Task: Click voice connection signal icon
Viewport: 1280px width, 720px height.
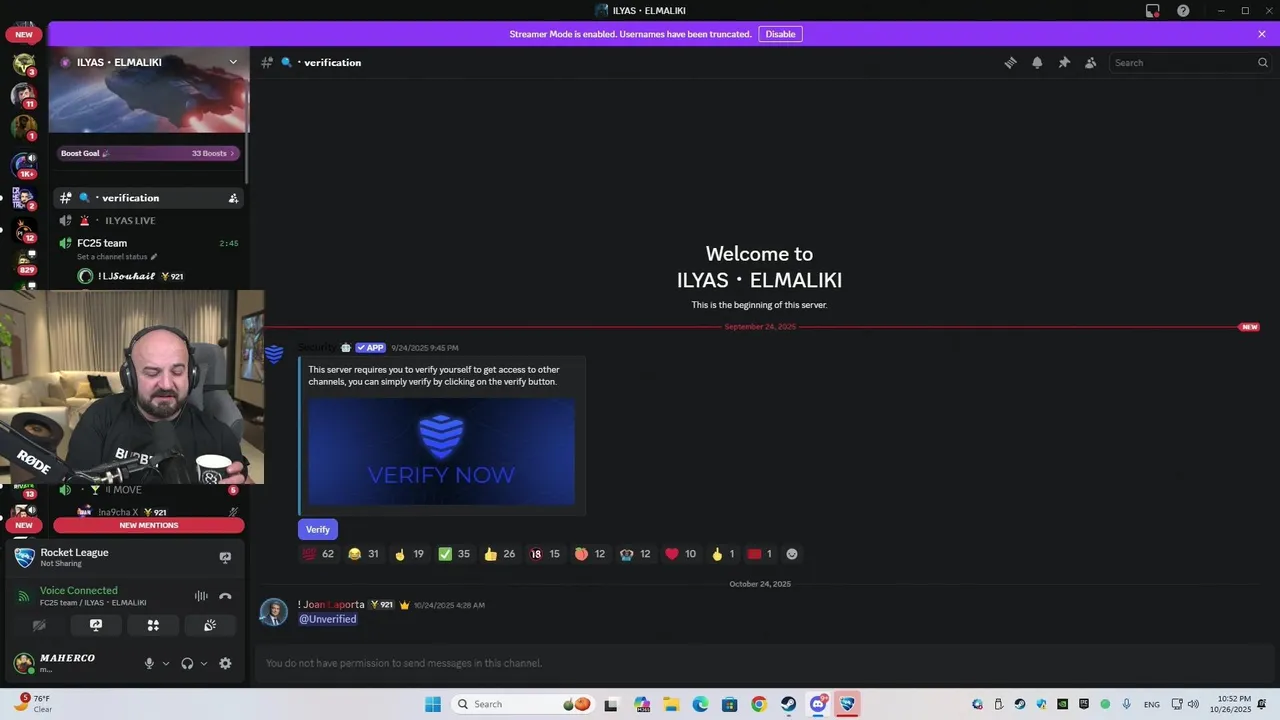Action: (23, 596)
